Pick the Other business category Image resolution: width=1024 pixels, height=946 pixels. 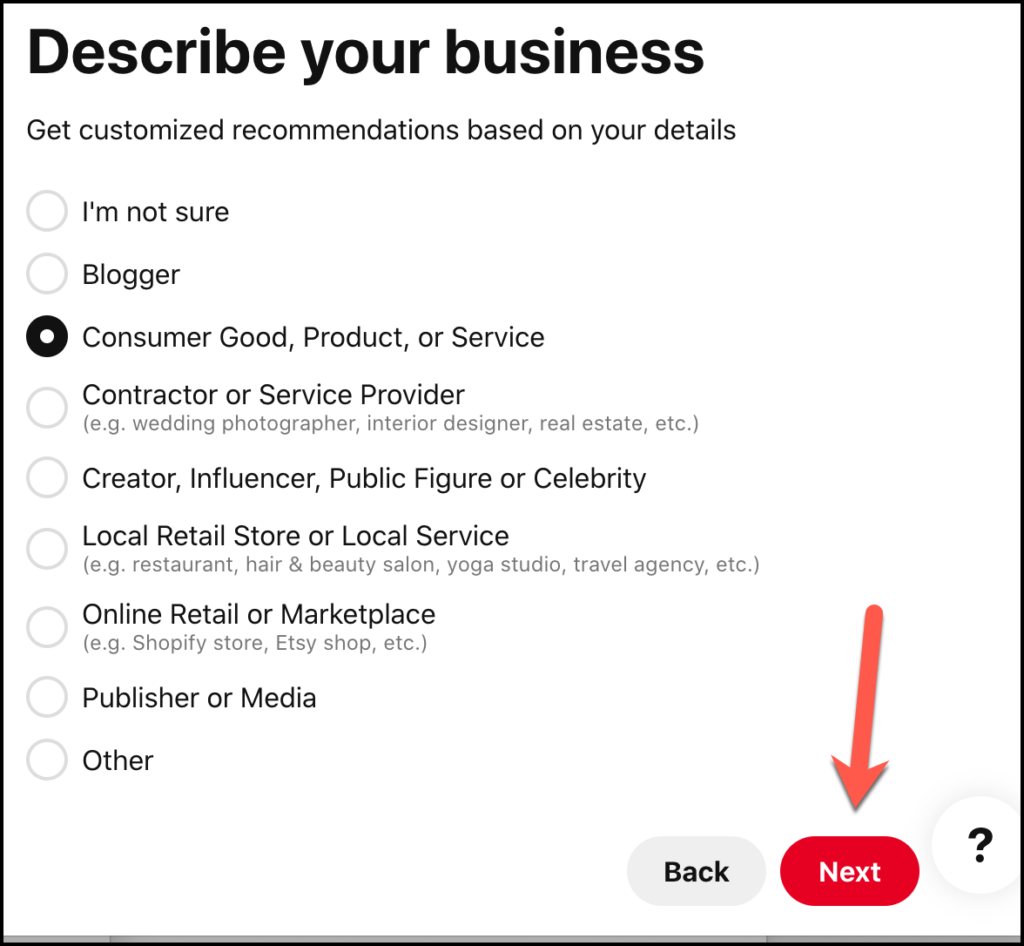pyautogui.click(x=46, y=760)
